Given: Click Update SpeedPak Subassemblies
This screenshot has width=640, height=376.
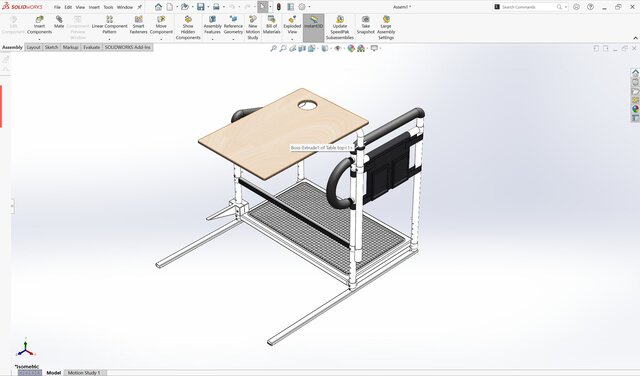Looking at the screenshot, I should tap(340, 28).
